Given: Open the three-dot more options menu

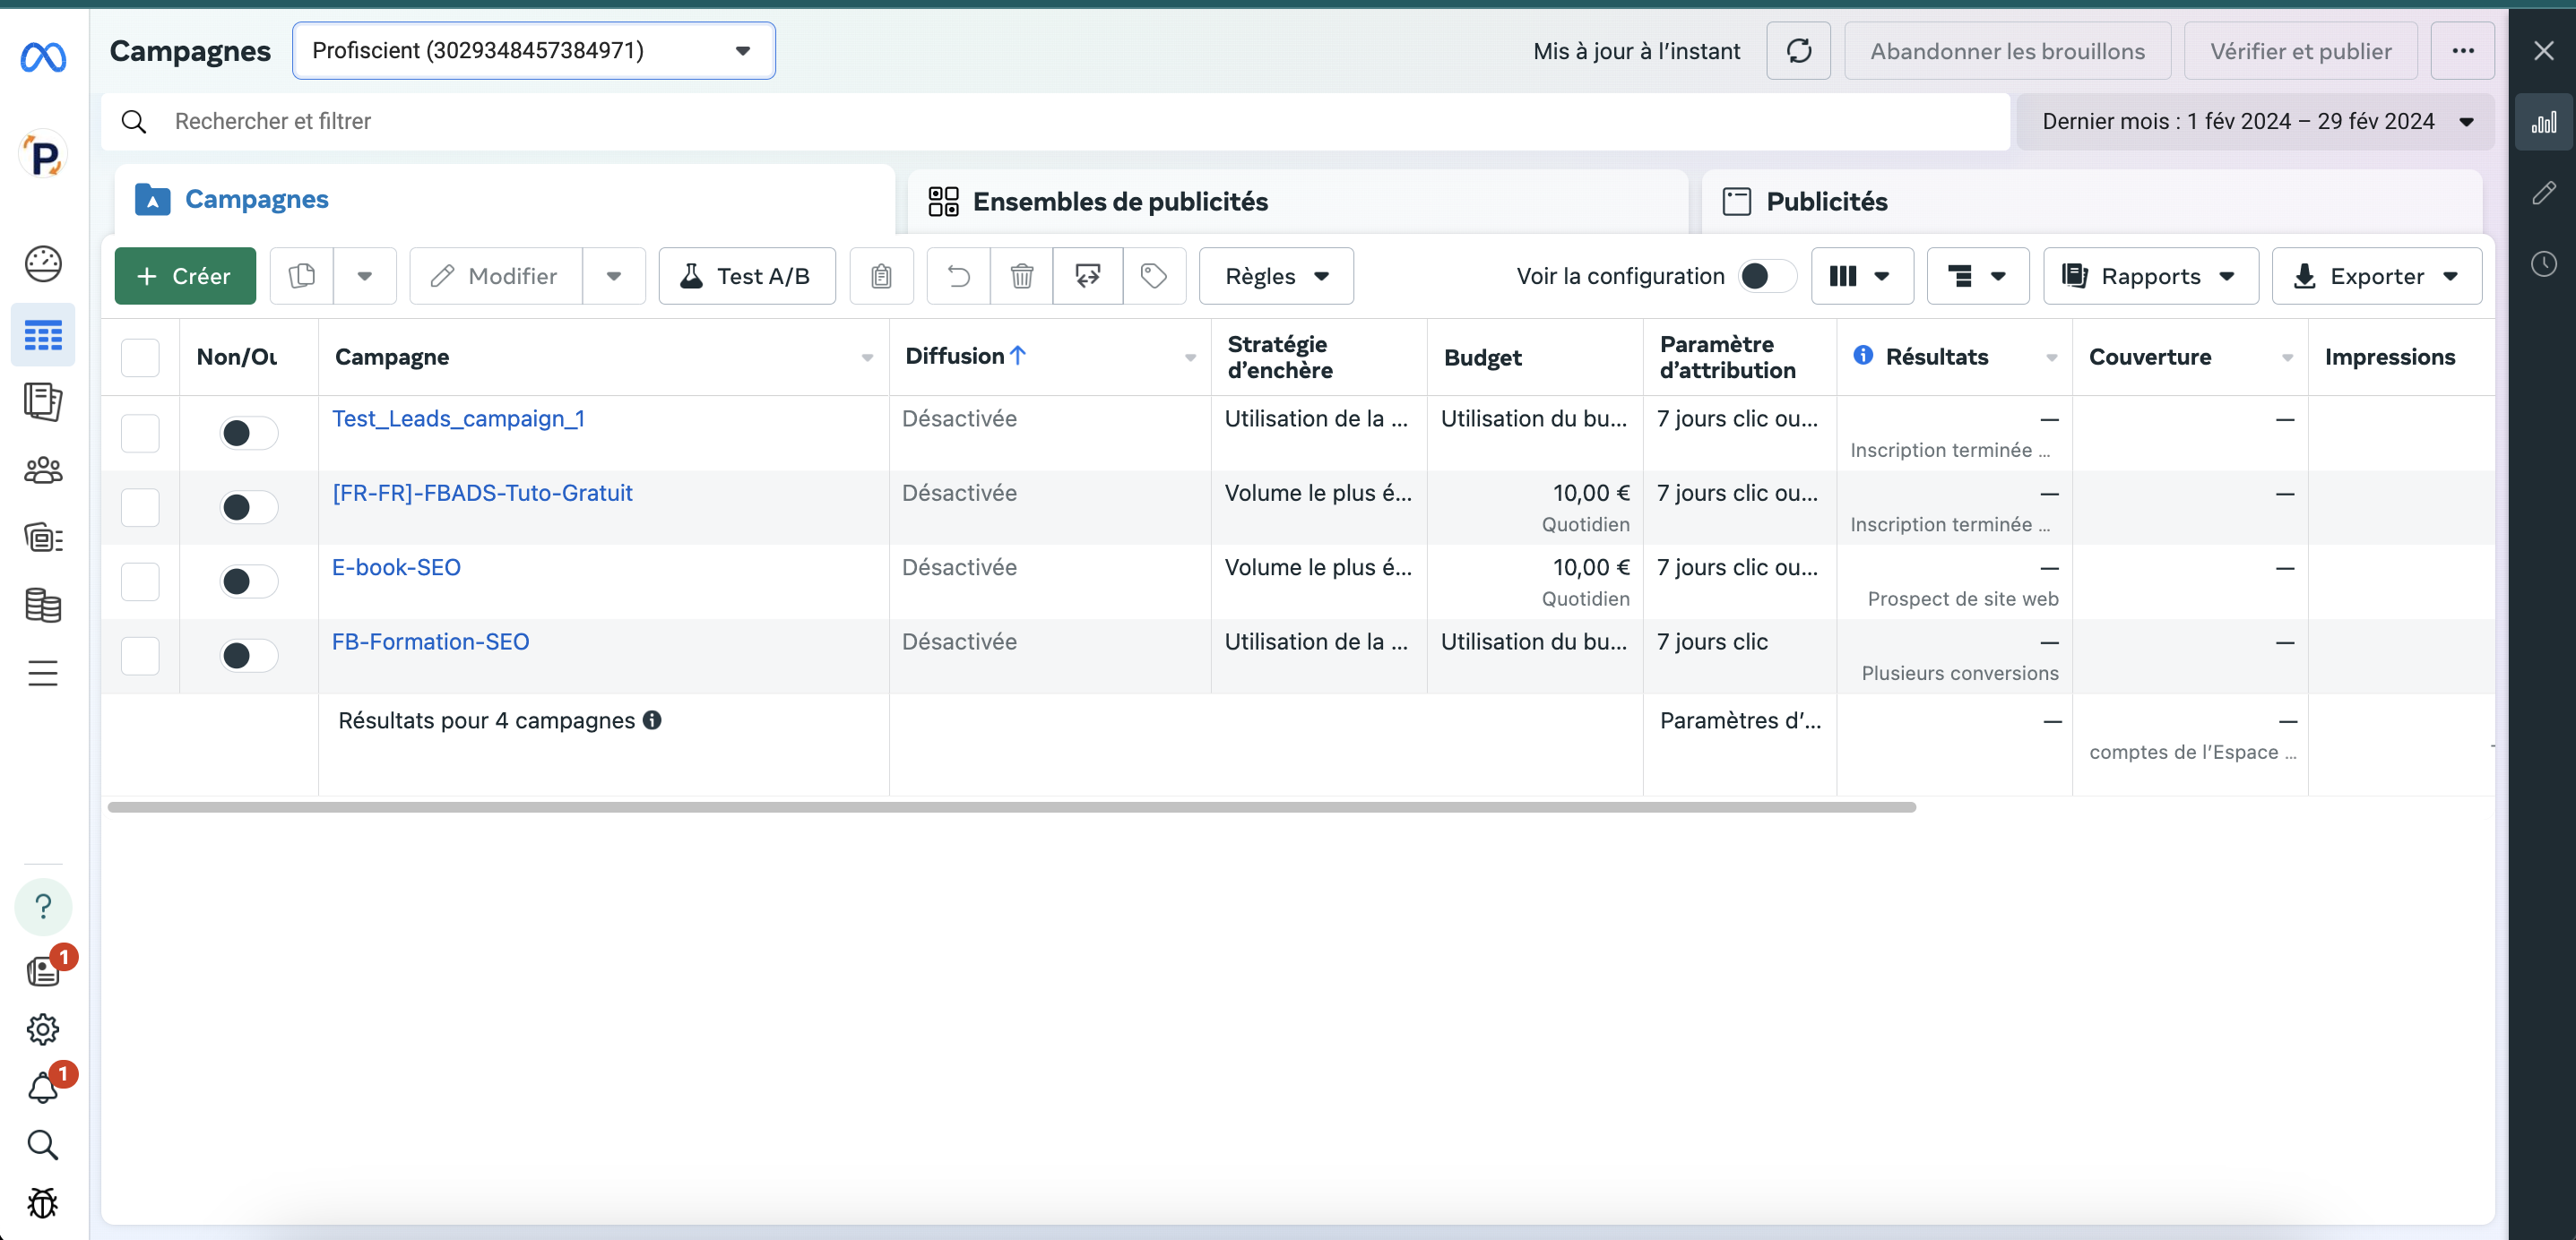Looking at the screenshot, I should (x=2463, y=51).
